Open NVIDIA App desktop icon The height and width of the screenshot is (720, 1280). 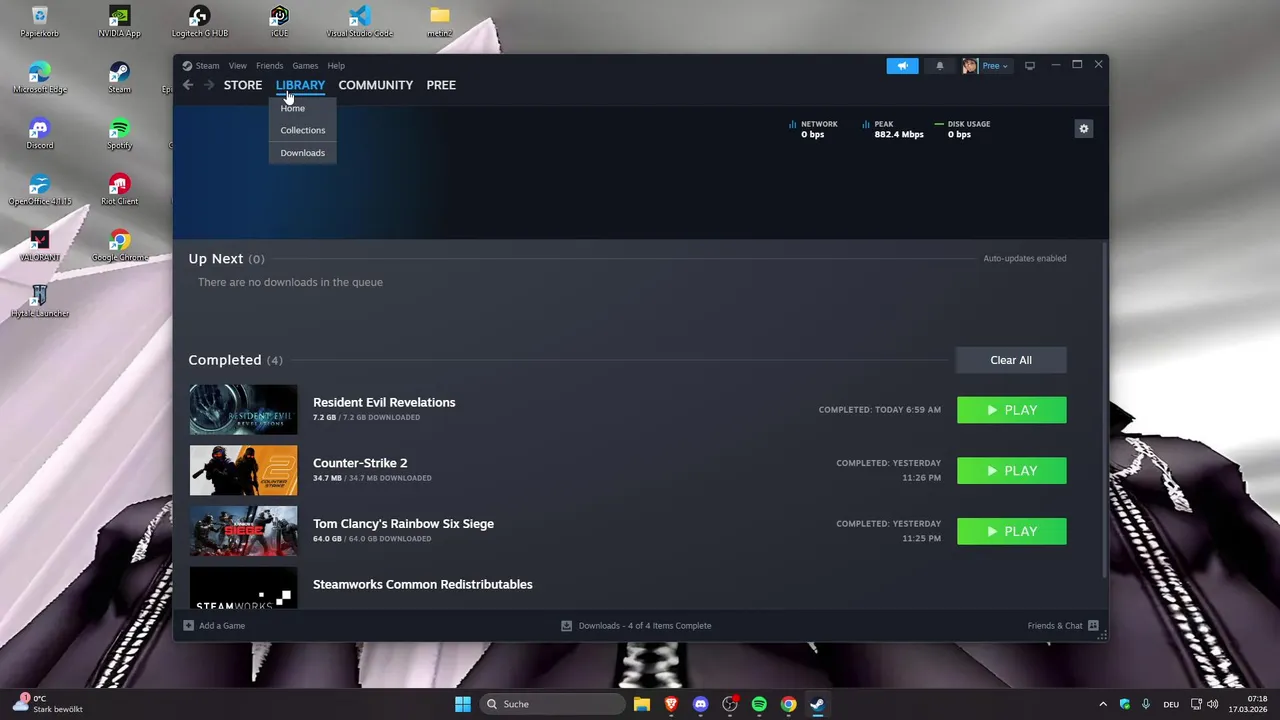pyautogui.click(x=119, y=22)
